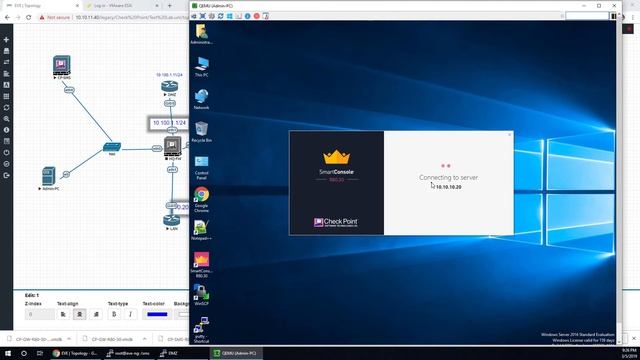Click the Z-index input field
This screenshot has width=640, height=360.
click(39, 314)
